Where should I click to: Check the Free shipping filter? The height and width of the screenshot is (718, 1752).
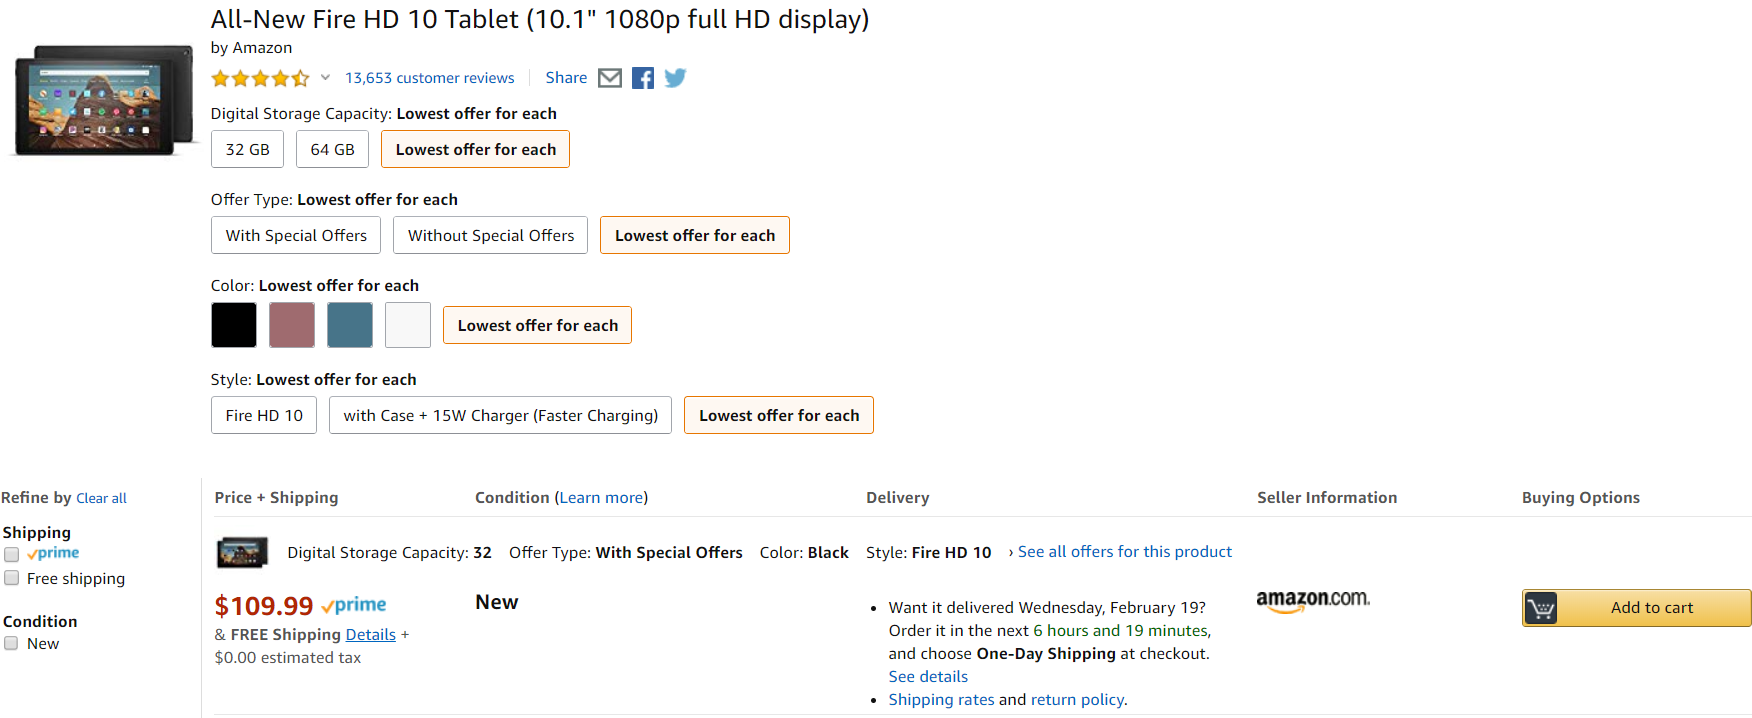point(12,578)
